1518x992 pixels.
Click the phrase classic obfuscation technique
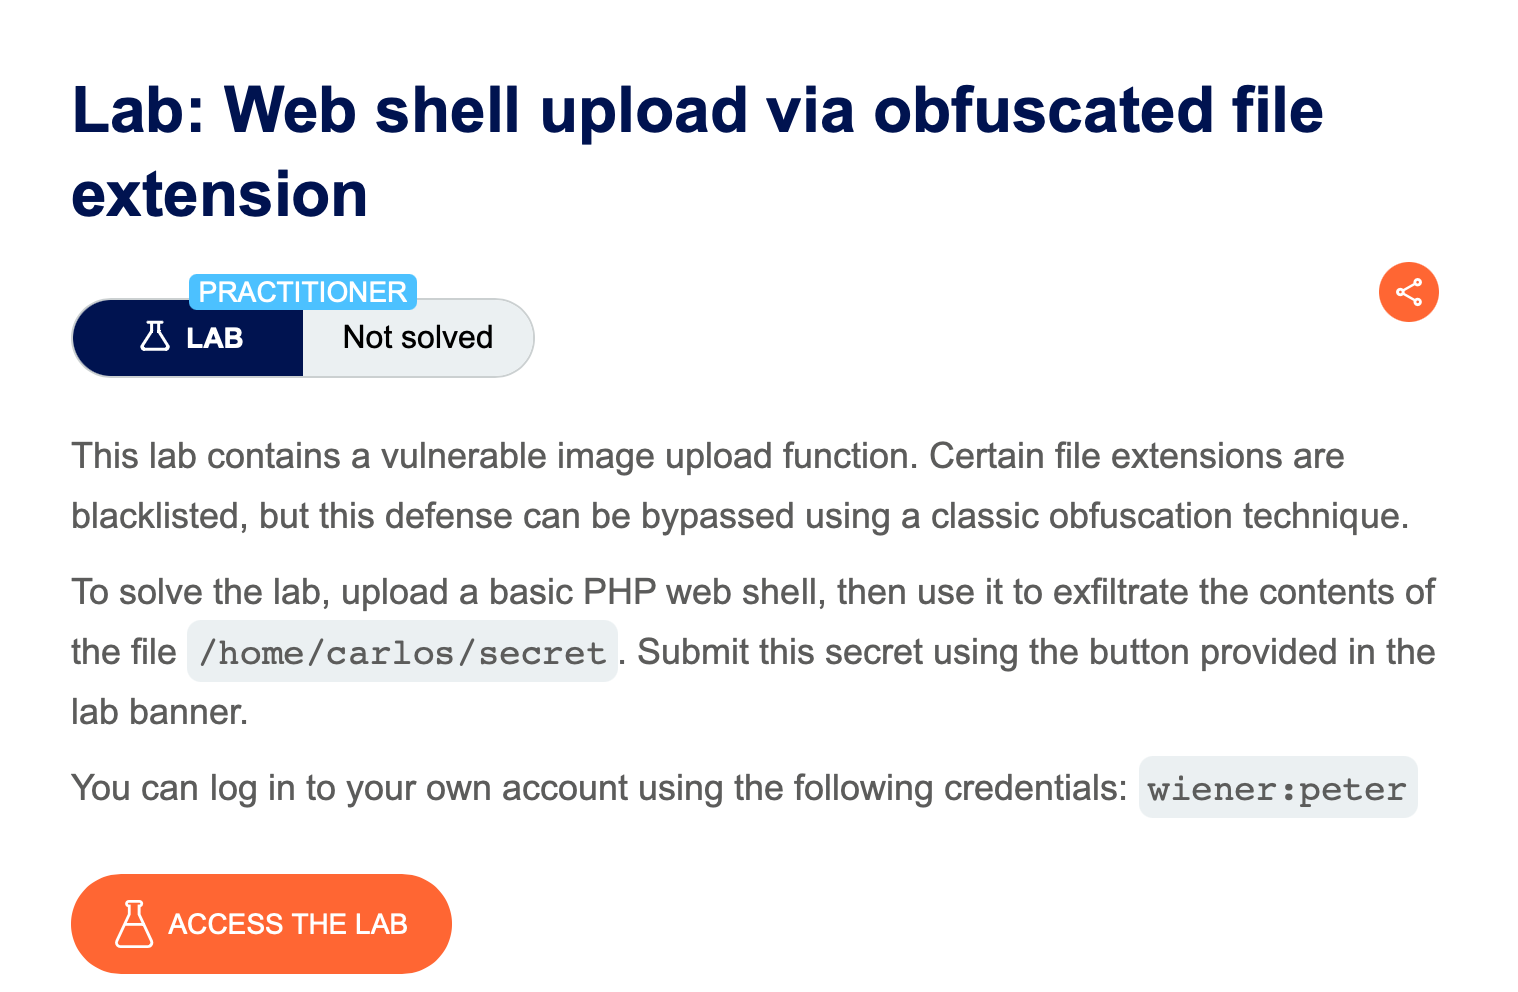(1168, 516)
